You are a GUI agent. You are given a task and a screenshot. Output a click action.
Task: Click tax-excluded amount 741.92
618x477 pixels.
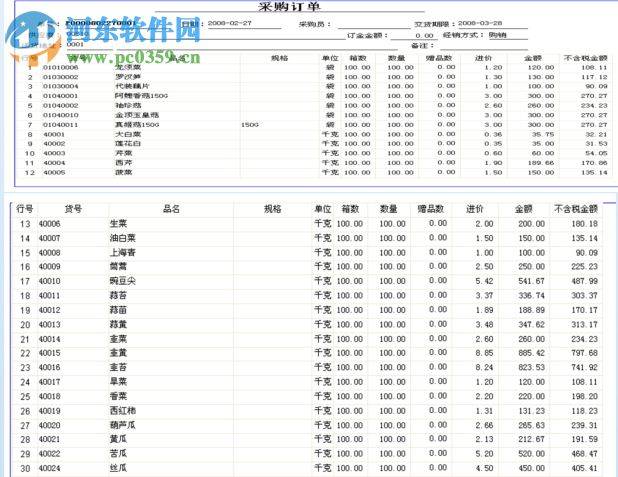point(584,367)
